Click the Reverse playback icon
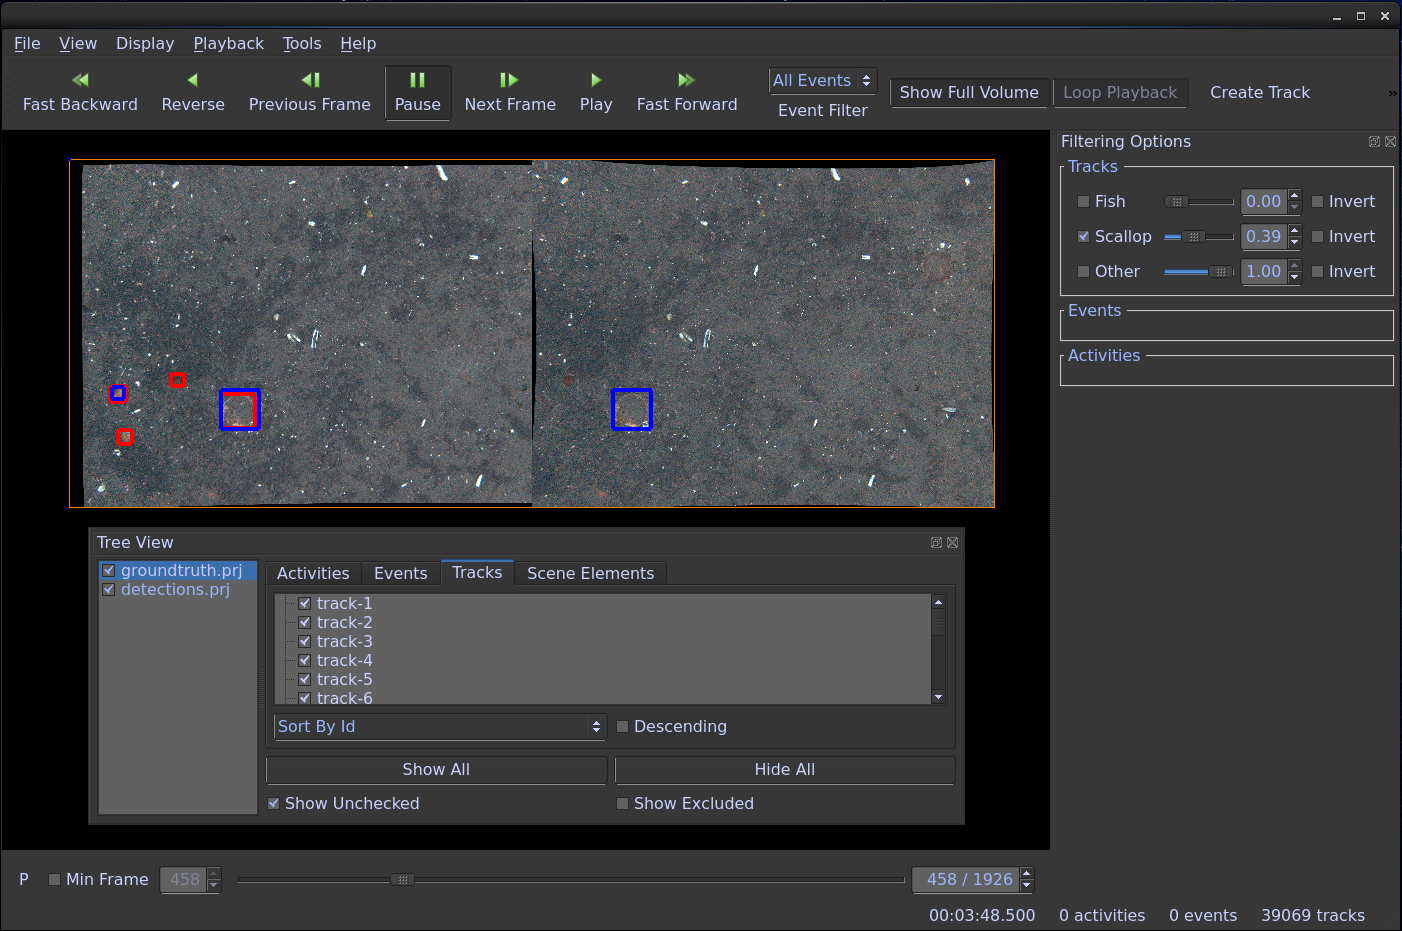Viewport: 1402px width, 931px height. (192, 79)
